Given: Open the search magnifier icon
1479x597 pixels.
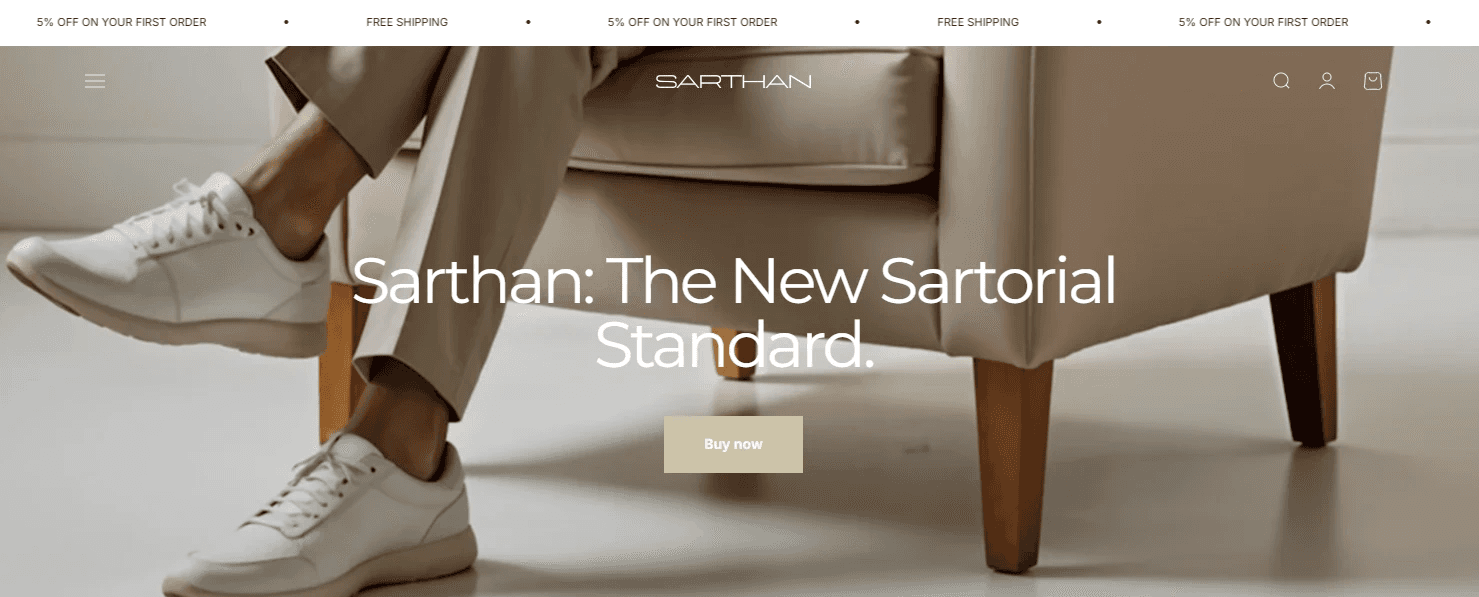Looking at the screenshot, I should (1281, 81).
